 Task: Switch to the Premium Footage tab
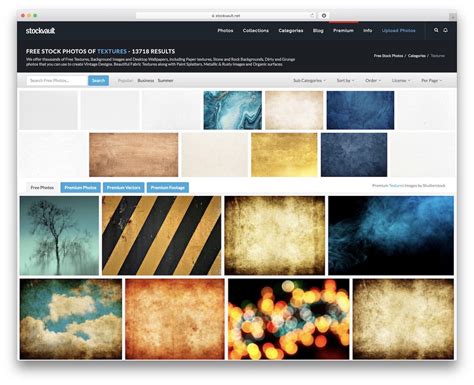coord(168,188)
